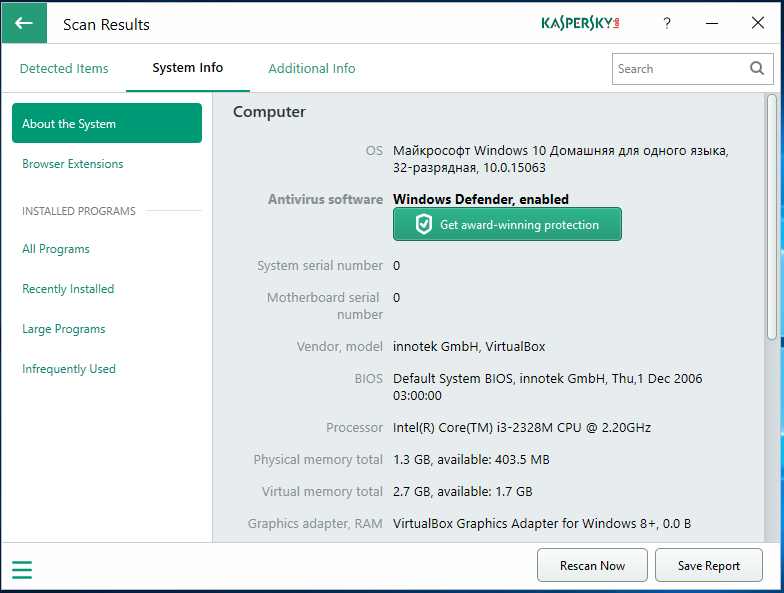Click the Scan Results title
The height and width of the screenshot is (593, 784).
coord(106,24)
